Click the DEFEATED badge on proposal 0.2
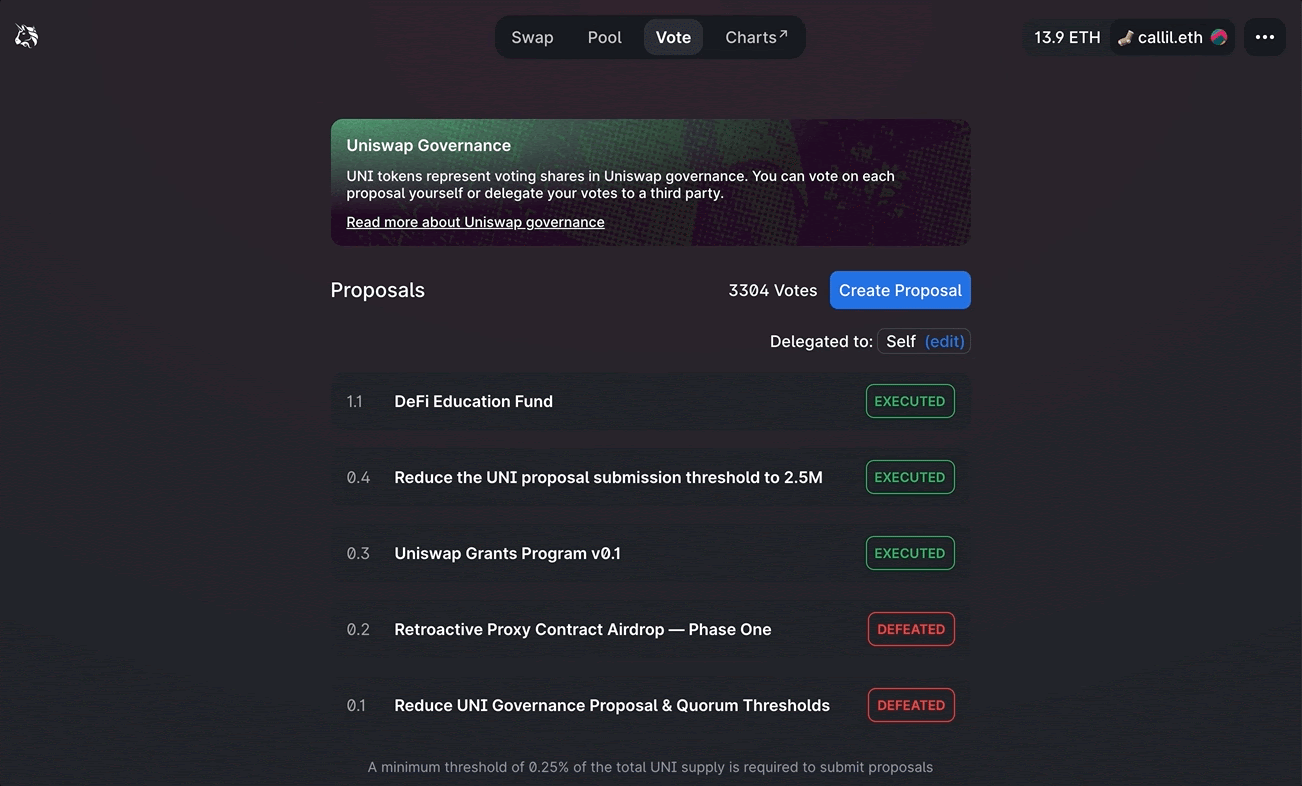 (910, 629)
